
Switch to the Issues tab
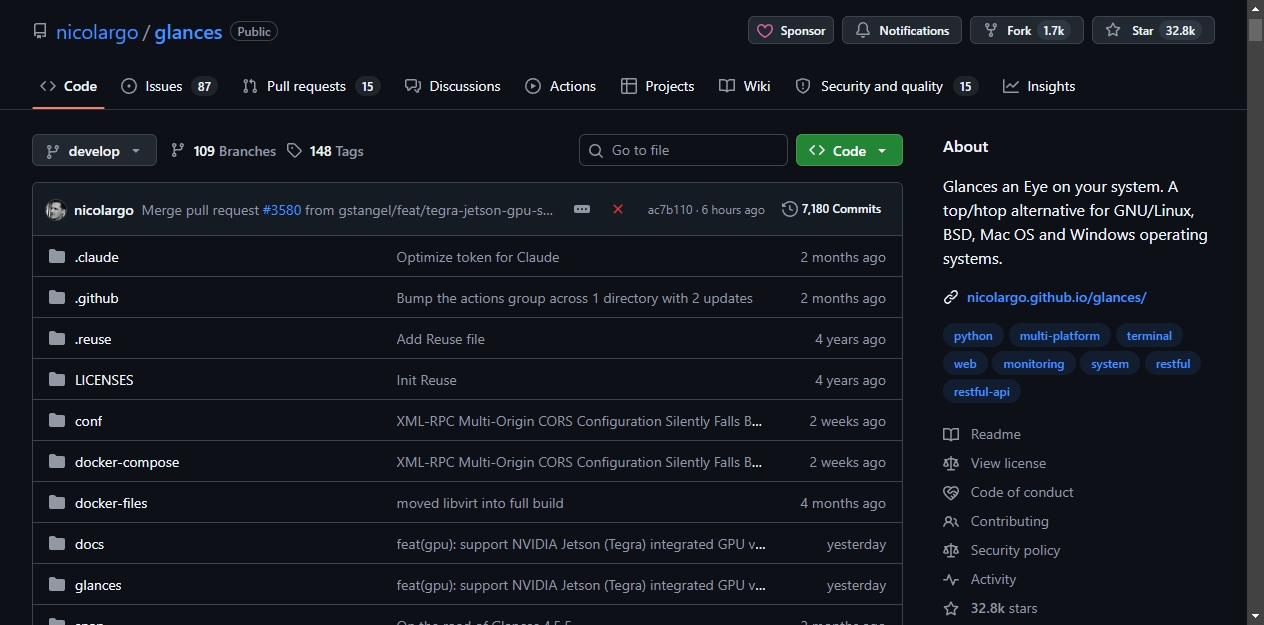[x=168, y=86]
